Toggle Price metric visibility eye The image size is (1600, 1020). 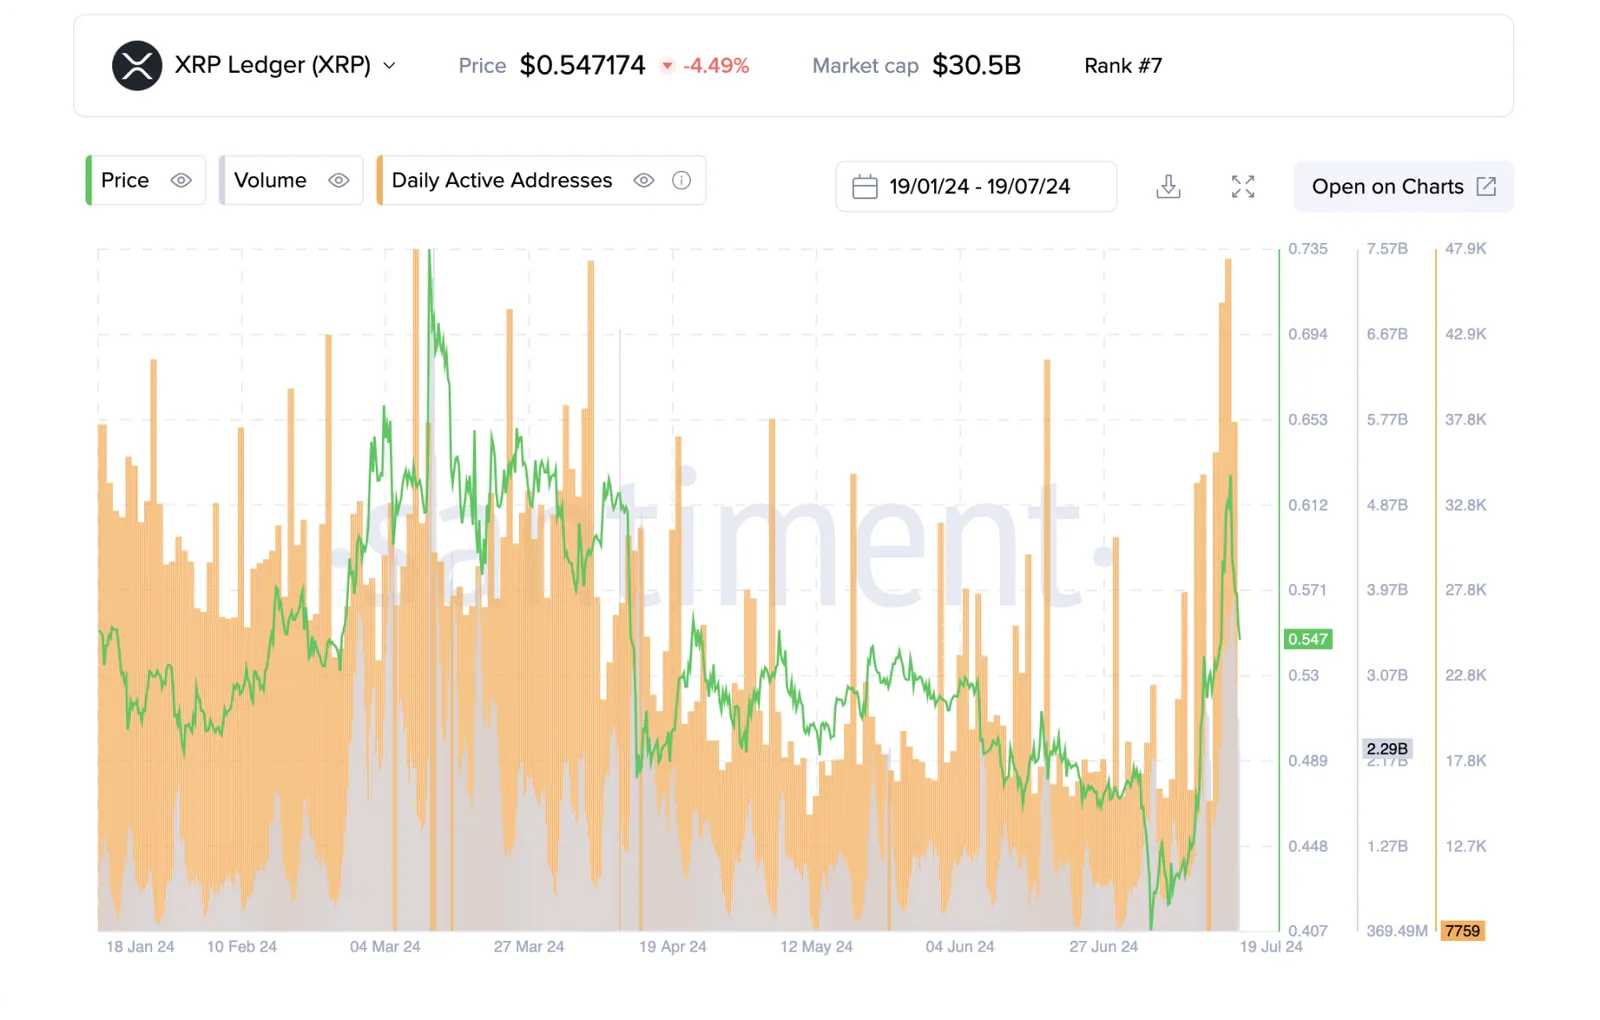click(181, 180)
